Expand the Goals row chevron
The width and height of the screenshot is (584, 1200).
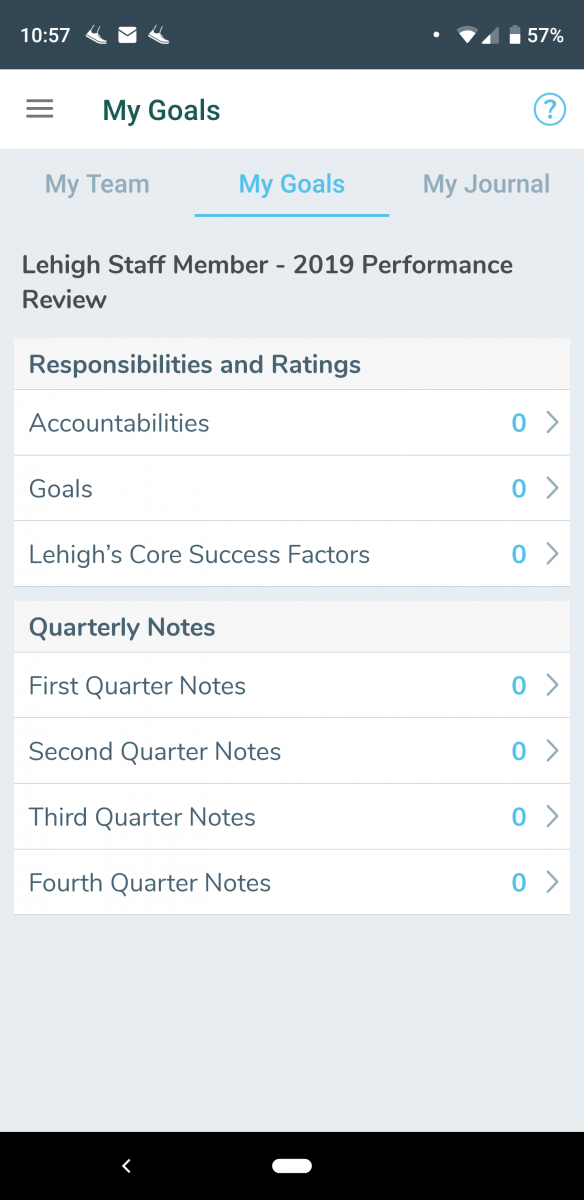click(552, 488)
